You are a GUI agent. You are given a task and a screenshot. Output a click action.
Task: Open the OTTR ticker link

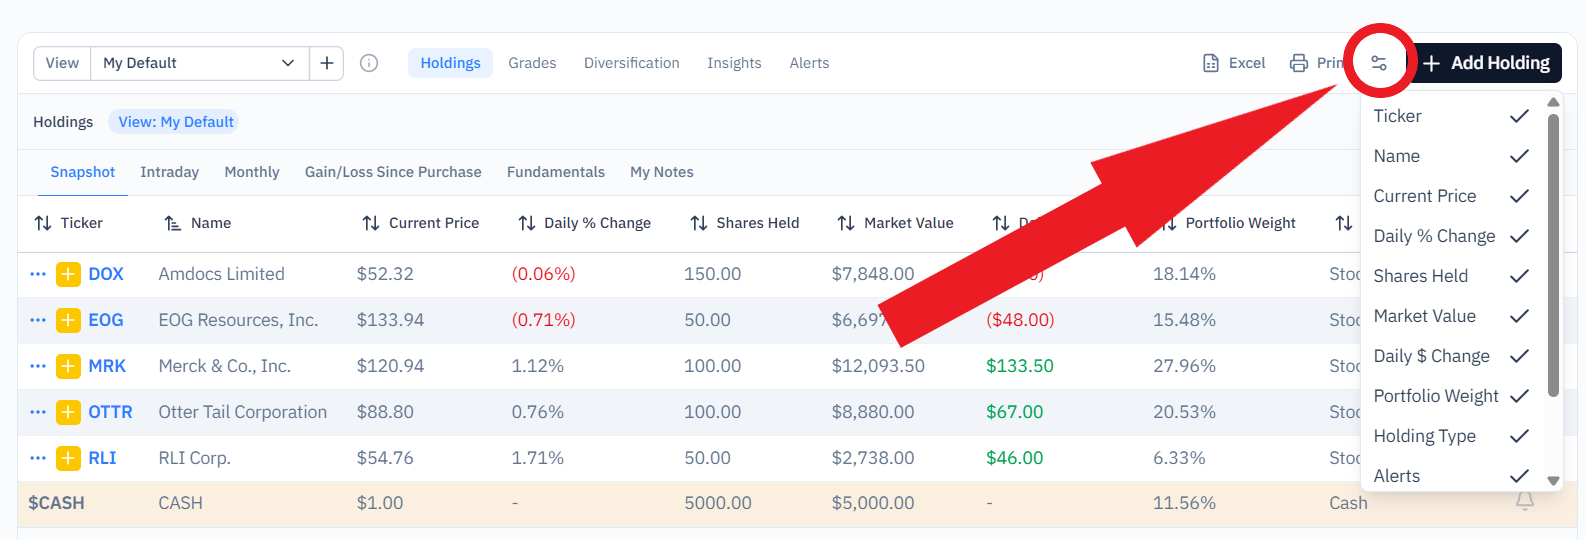pyautogui.click(x=110, y=412)
